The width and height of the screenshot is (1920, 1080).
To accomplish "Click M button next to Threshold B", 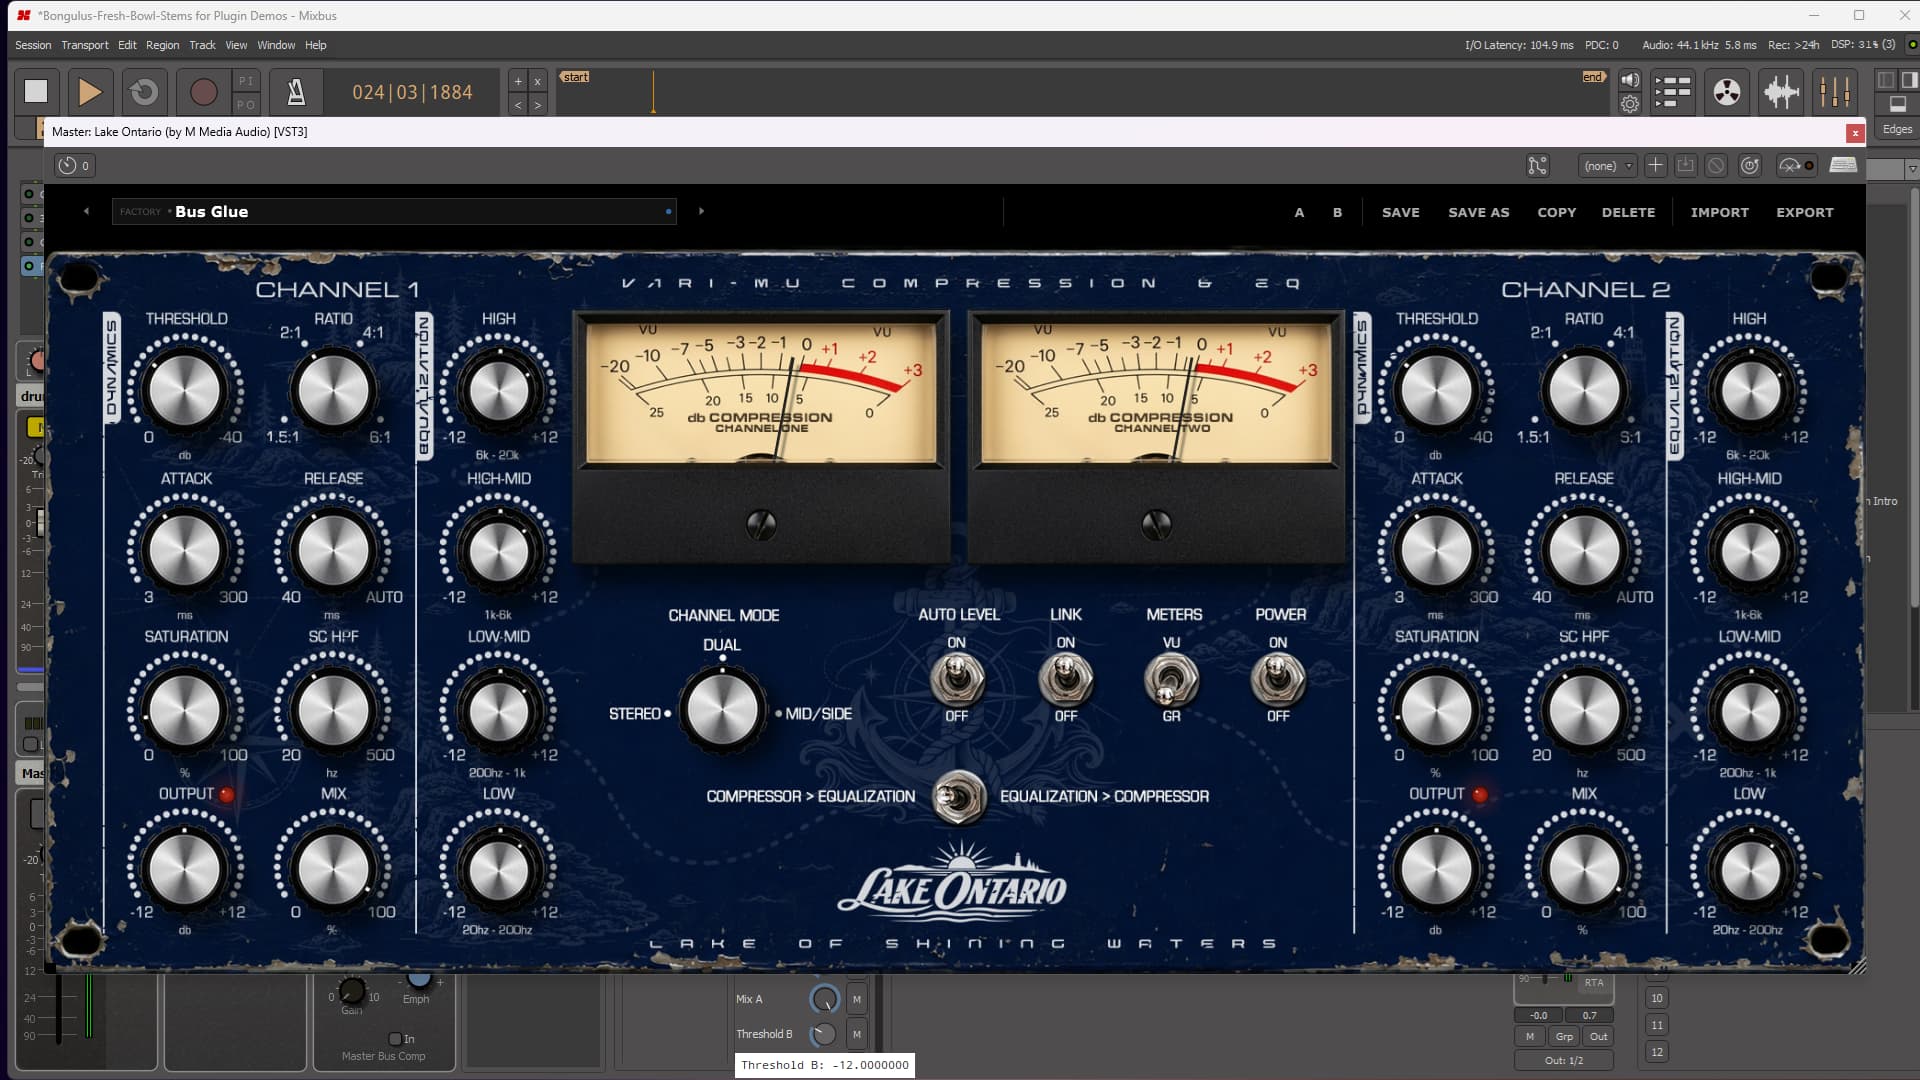I will click(857, 1034).
